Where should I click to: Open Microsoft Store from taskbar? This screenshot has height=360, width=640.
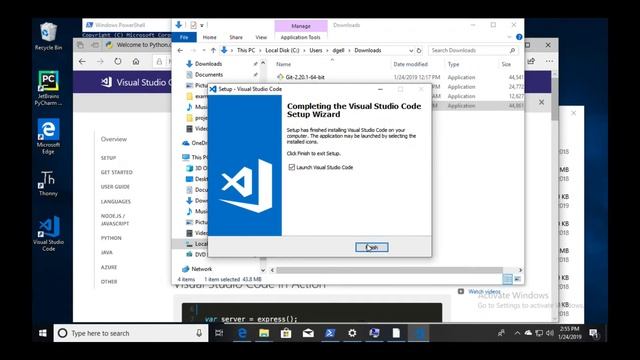tap(286, 333)
